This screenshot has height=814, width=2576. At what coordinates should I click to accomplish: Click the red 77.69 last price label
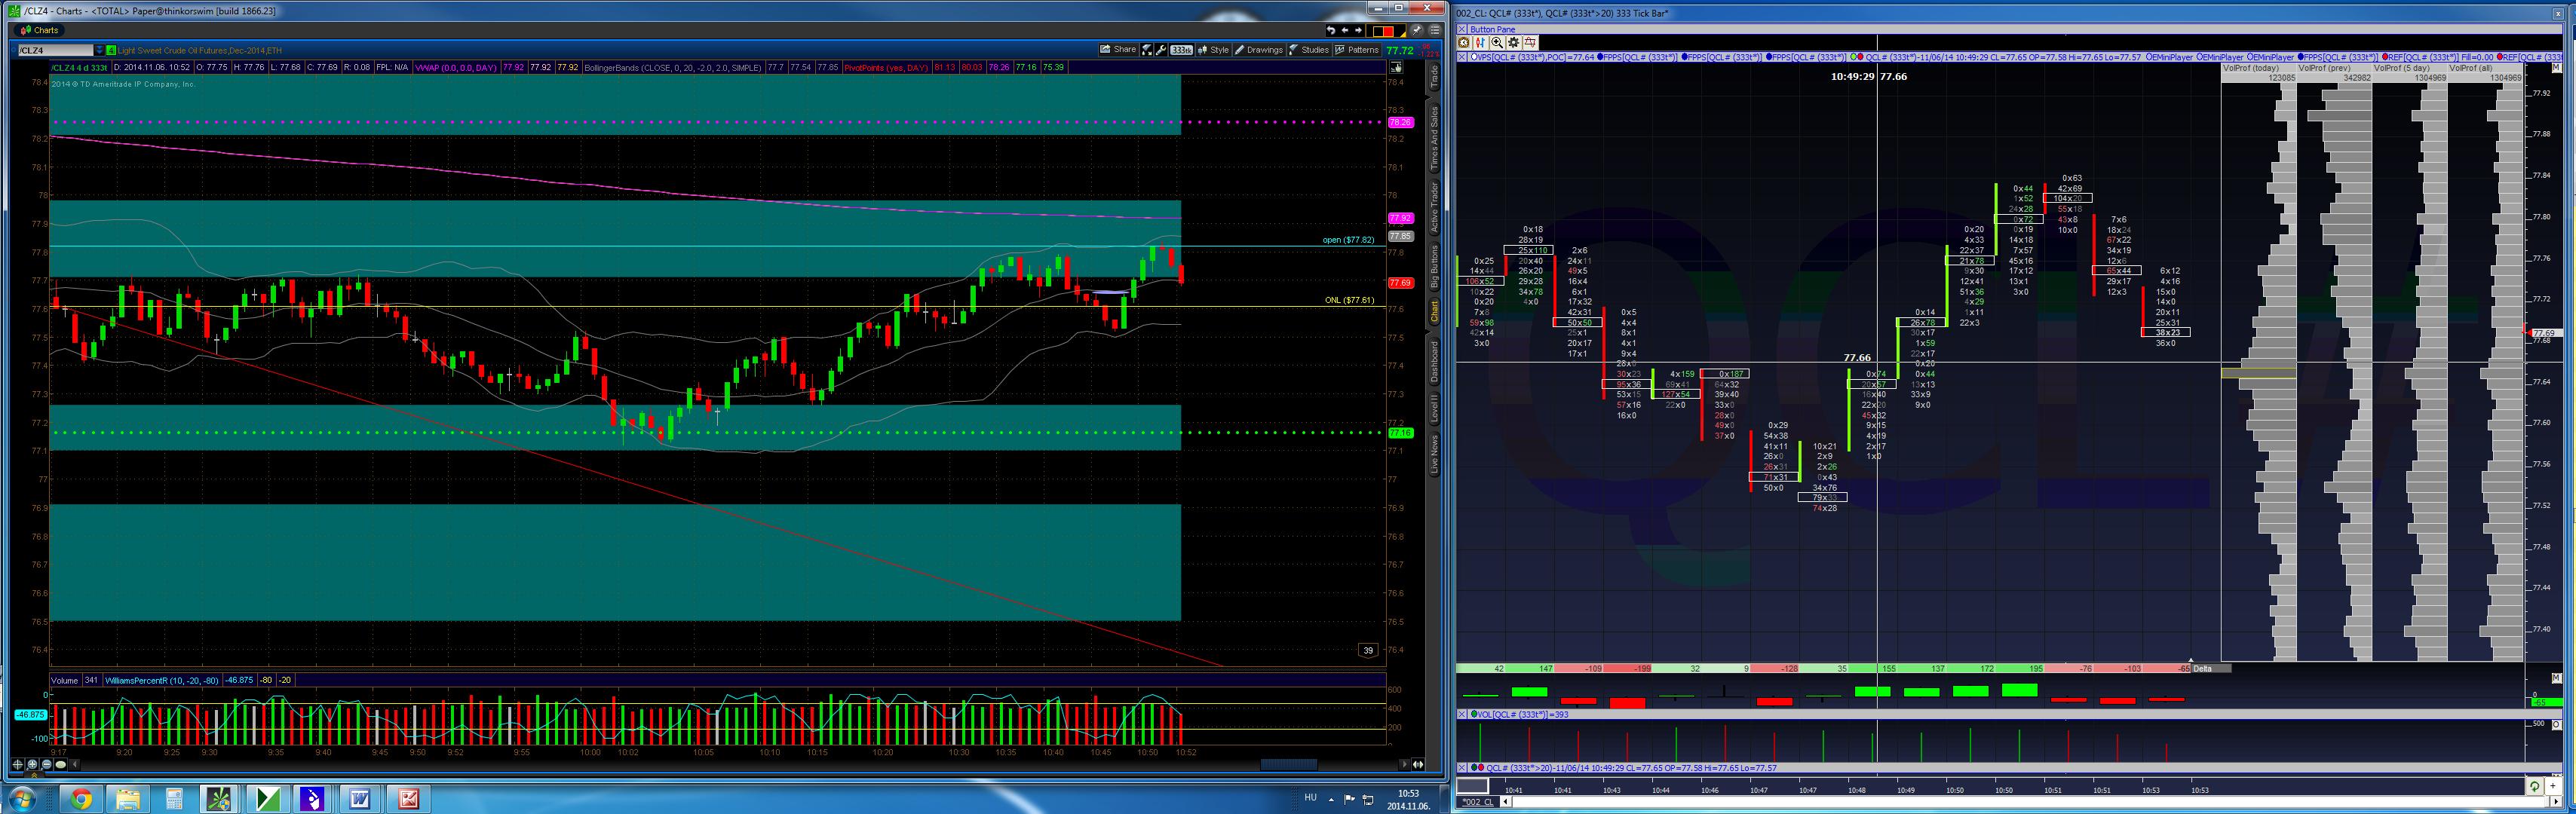coord(1400,283)
